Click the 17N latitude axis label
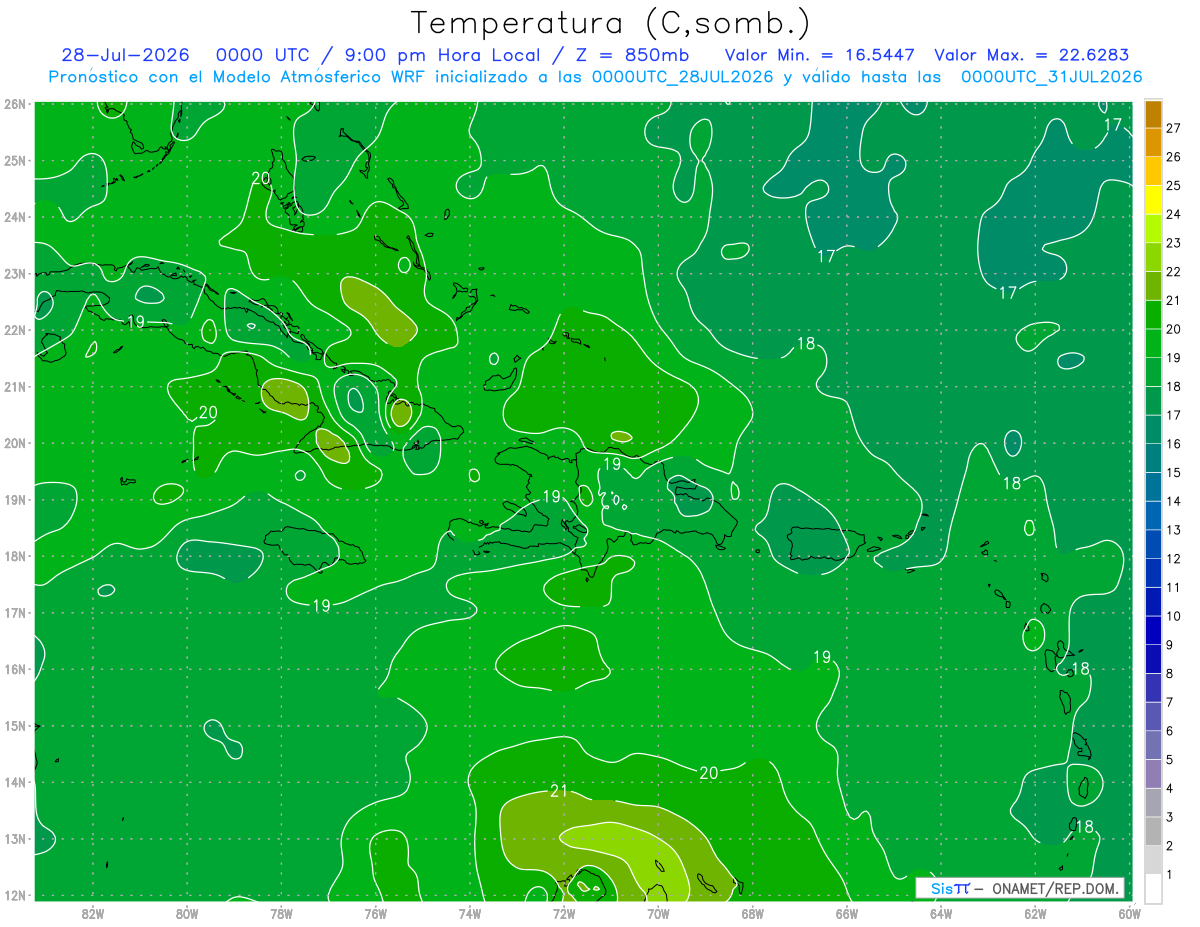The image size is (1200, 927). [x=14, y=612]
